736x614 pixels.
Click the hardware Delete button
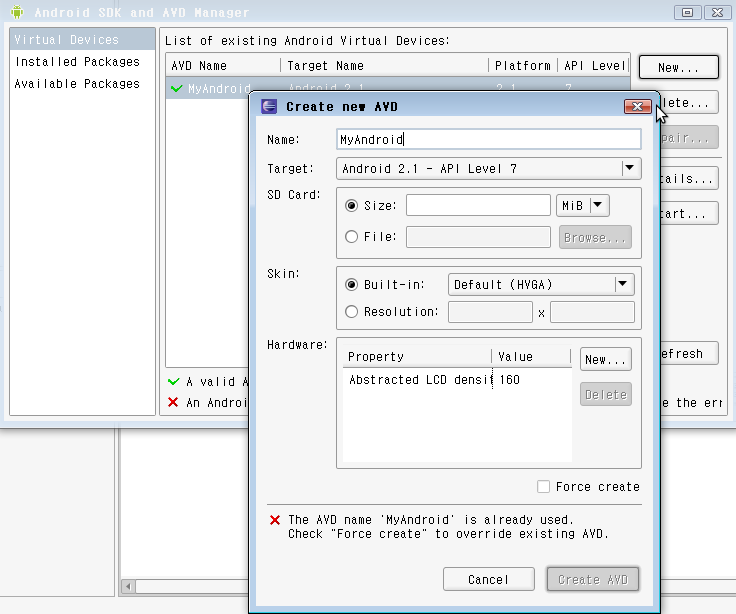606,394
